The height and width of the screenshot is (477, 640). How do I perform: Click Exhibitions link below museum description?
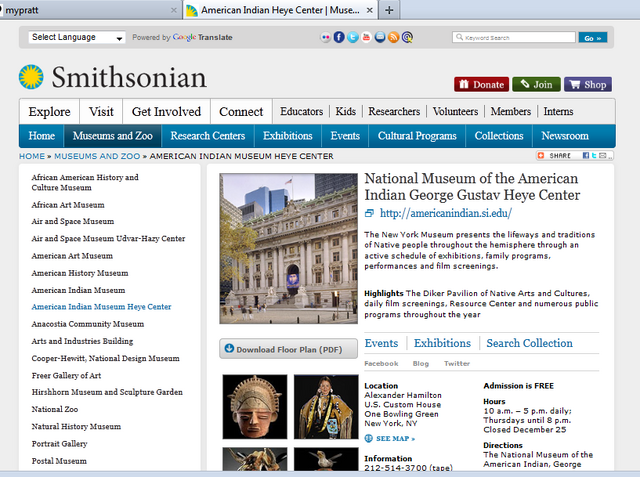click(442, 343)
